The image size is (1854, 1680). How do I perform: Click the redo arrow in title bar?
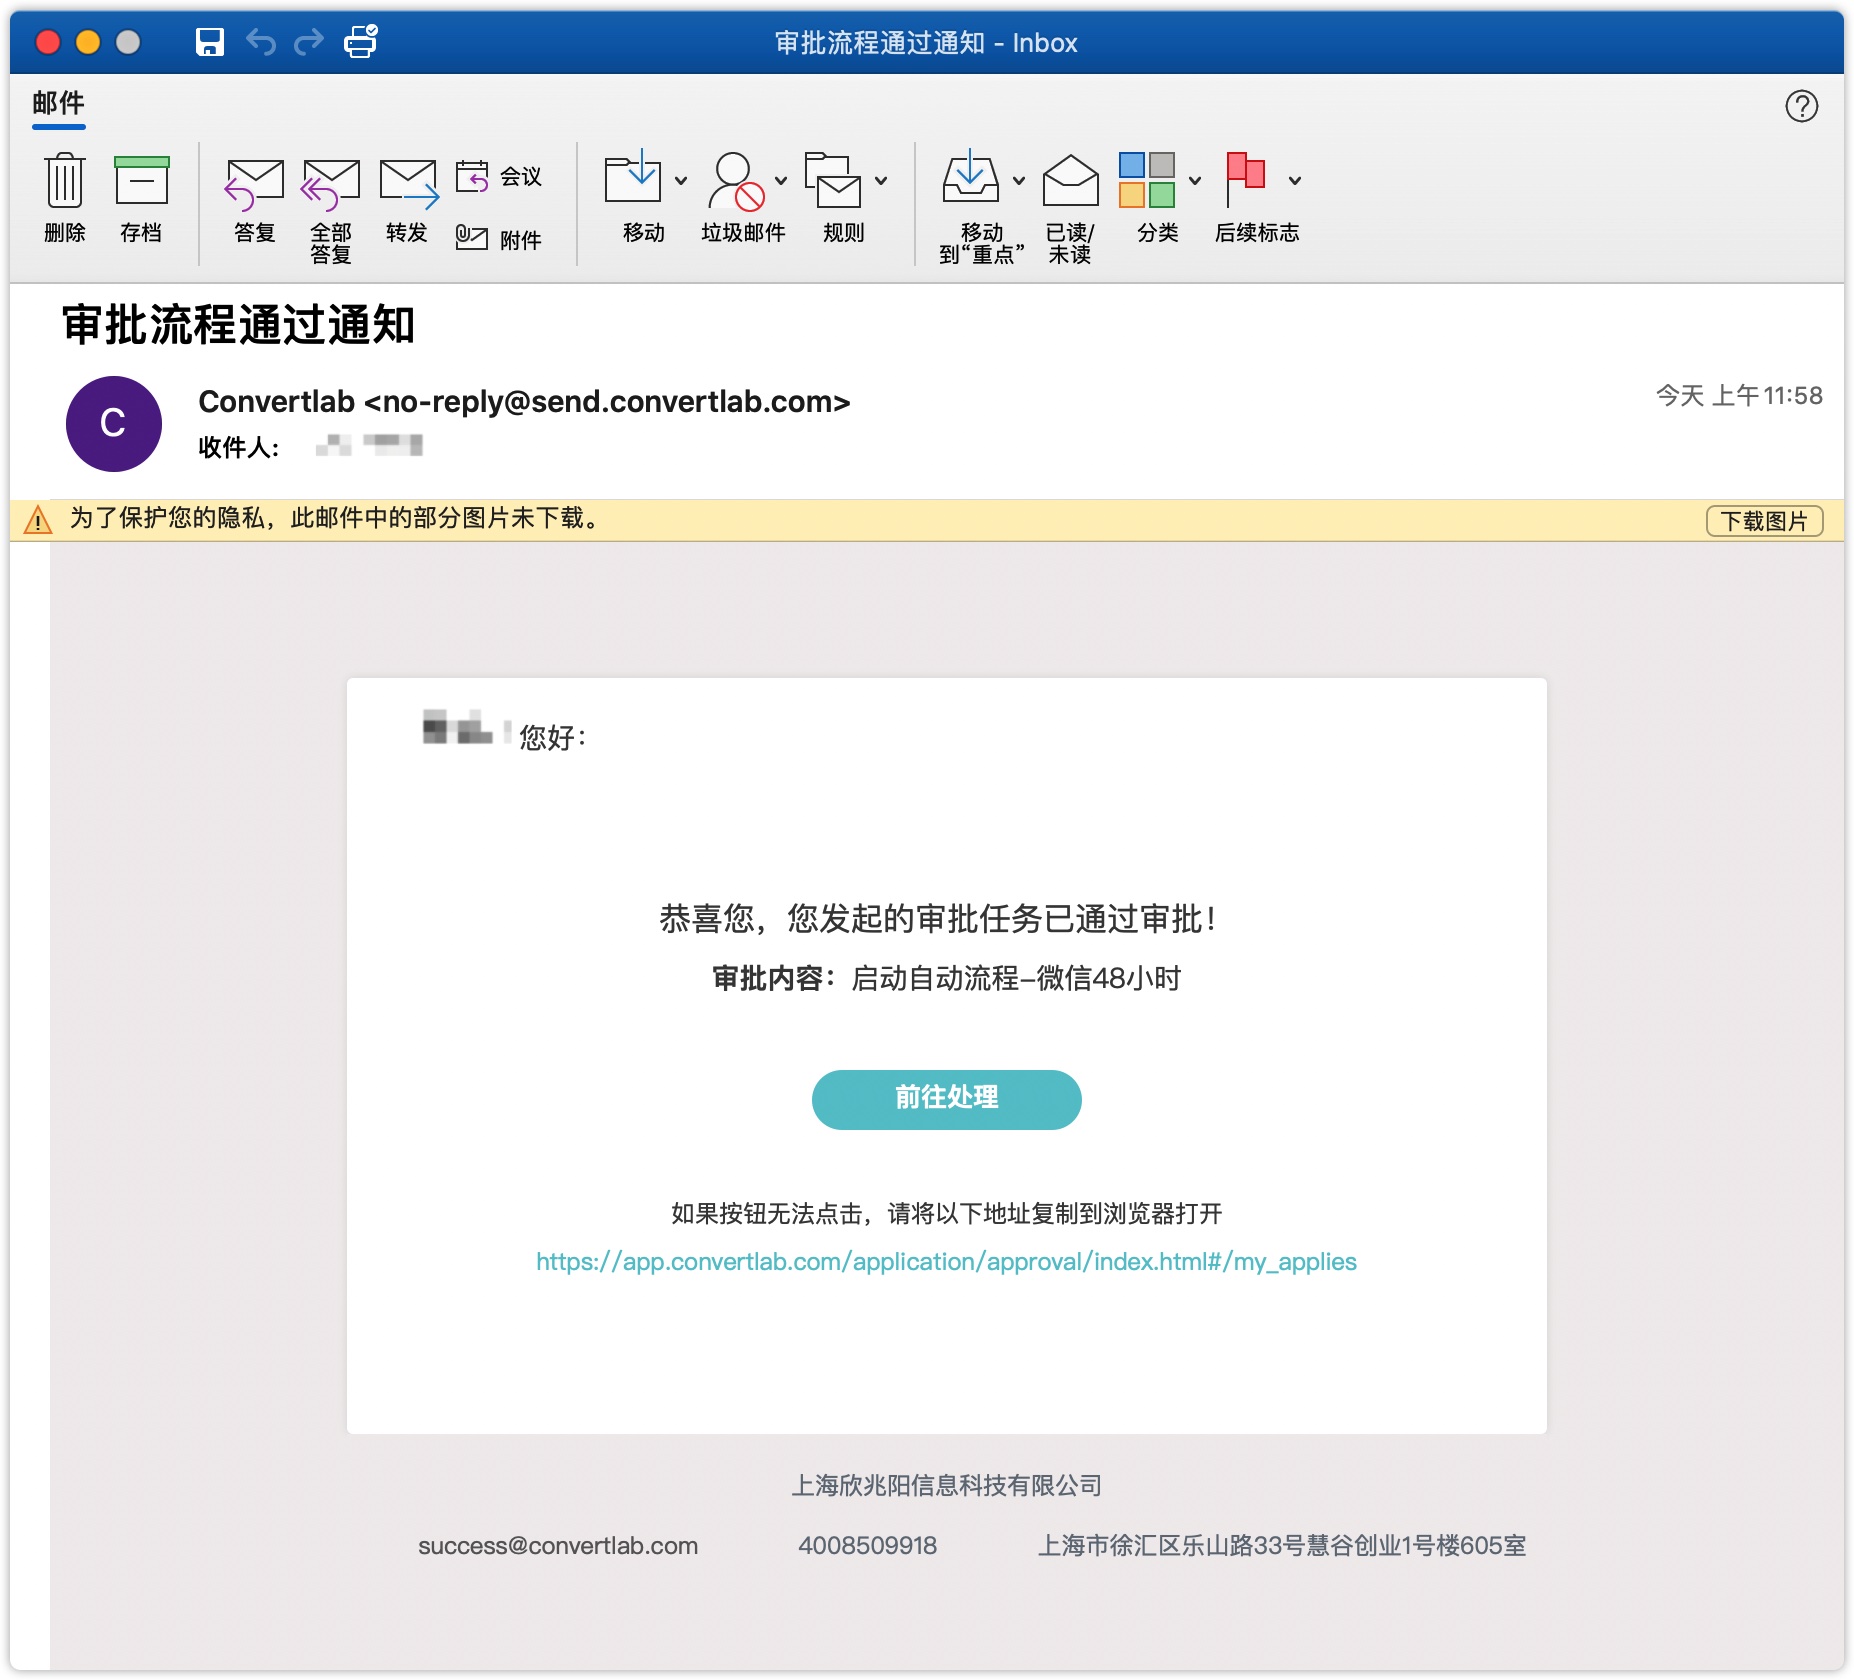[x=309, y=42]
